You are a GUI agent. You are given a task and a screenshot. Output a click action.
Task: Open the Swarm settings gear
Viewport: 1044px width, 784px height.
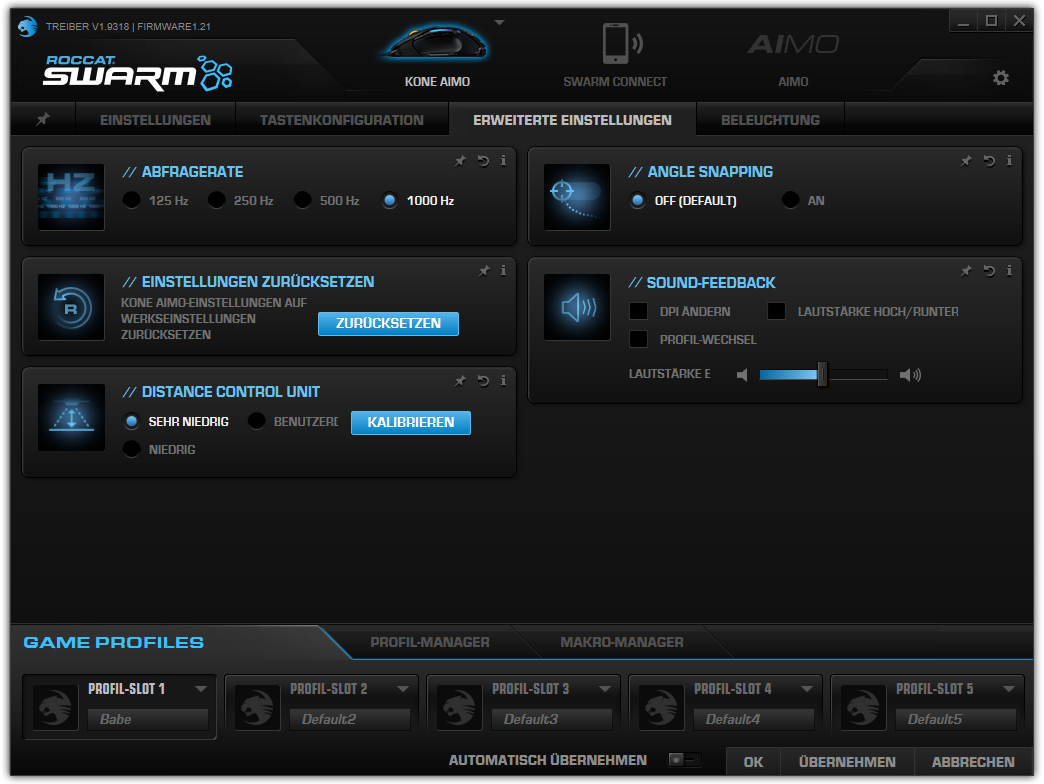click(1001, 77)
